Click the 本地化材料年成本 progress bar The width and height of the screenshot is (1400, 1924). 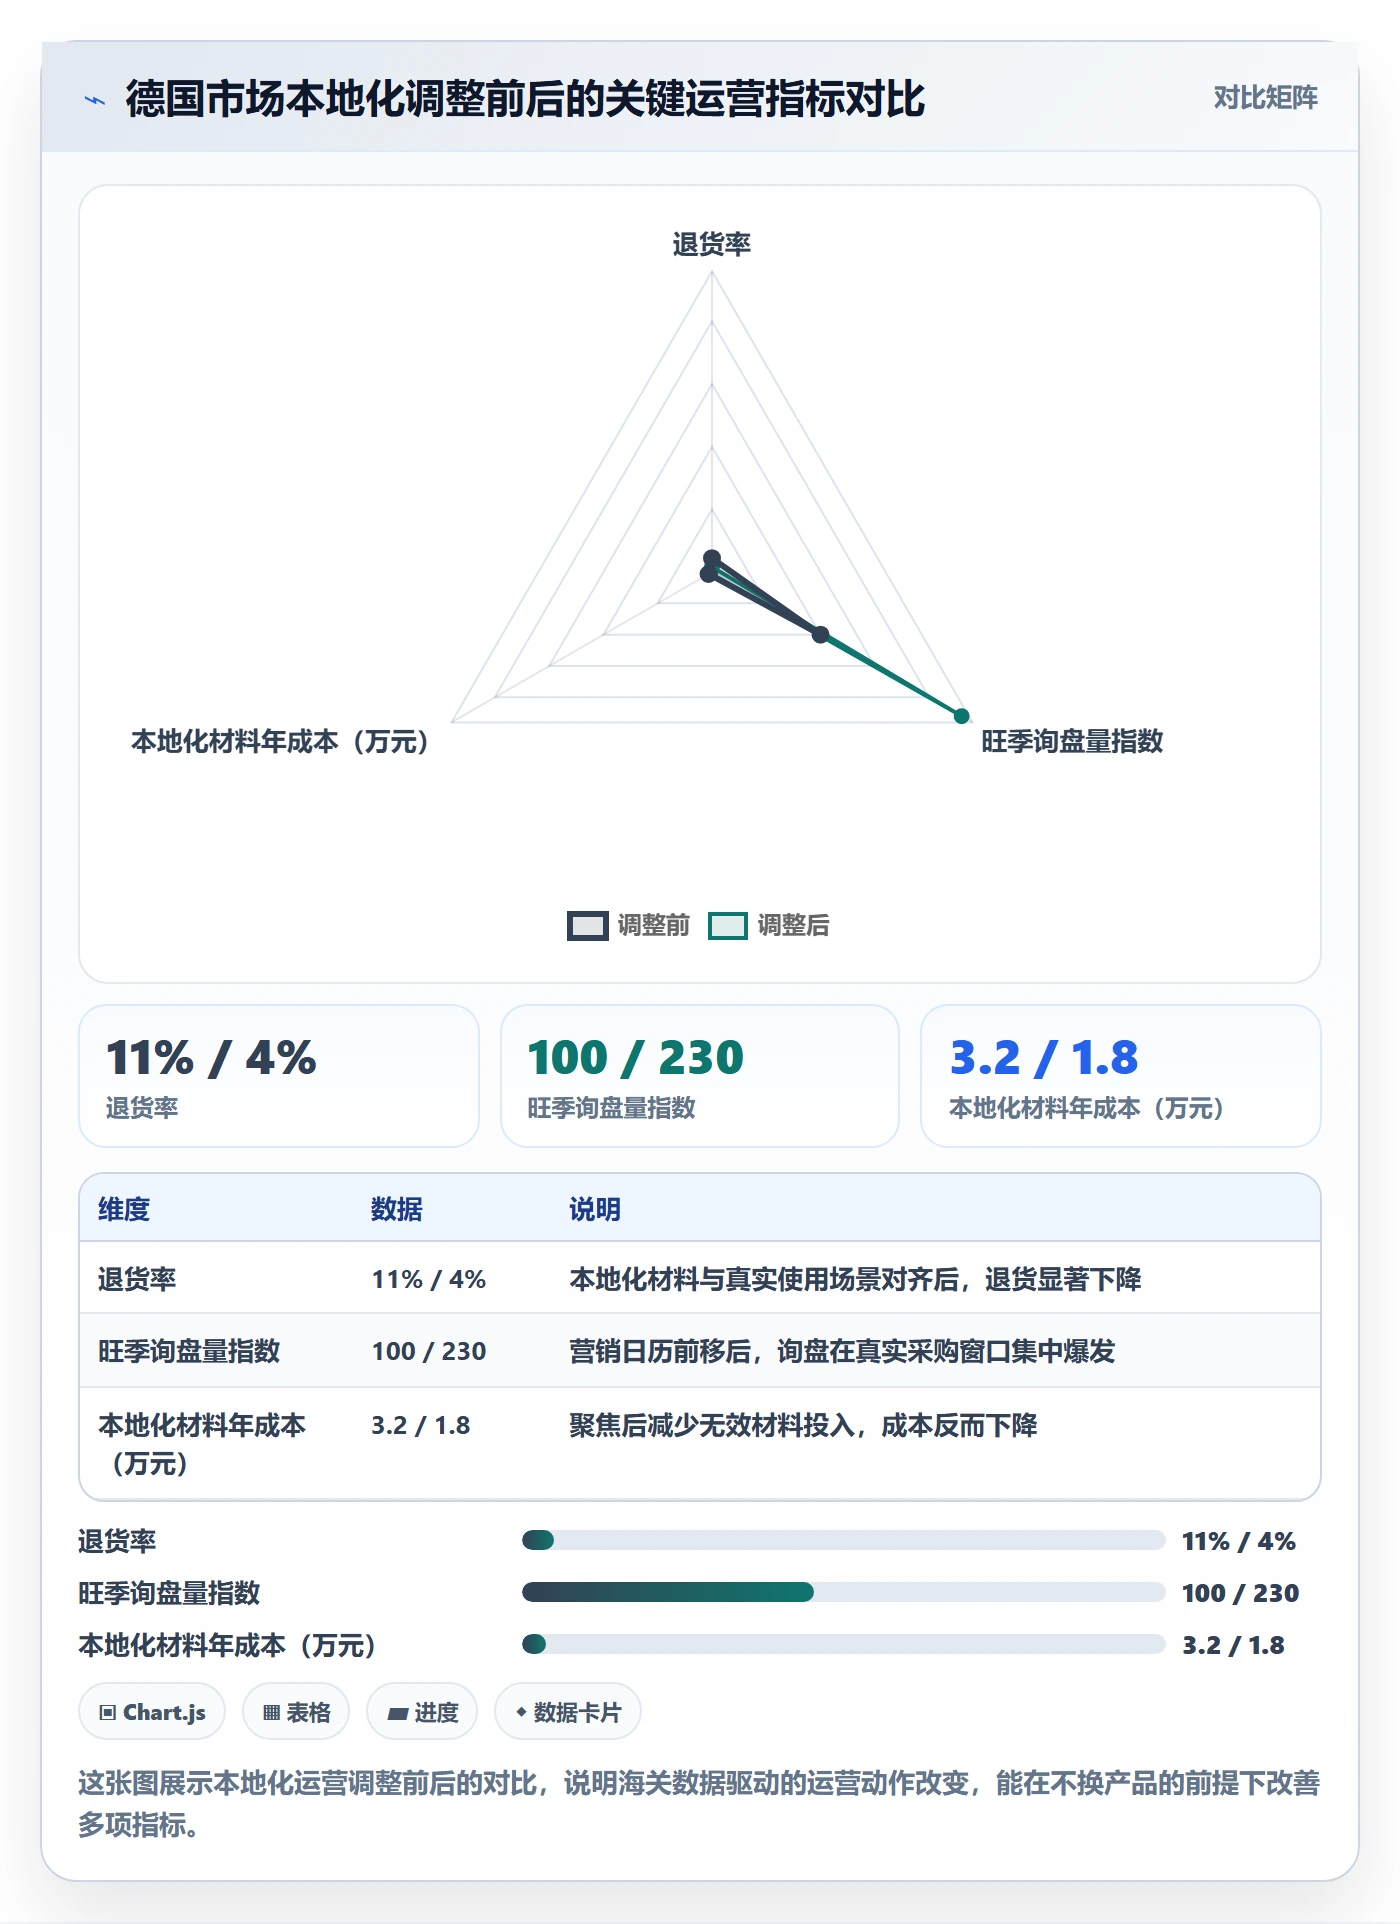pyautogui.click(x=843, y=1644)
